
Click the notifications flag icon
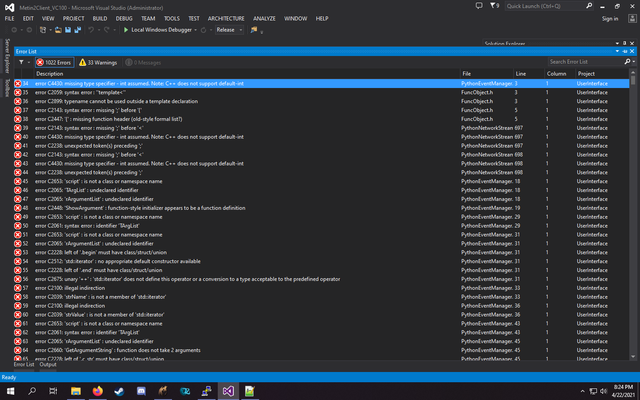pyautogui.click(x=494, y=6)
